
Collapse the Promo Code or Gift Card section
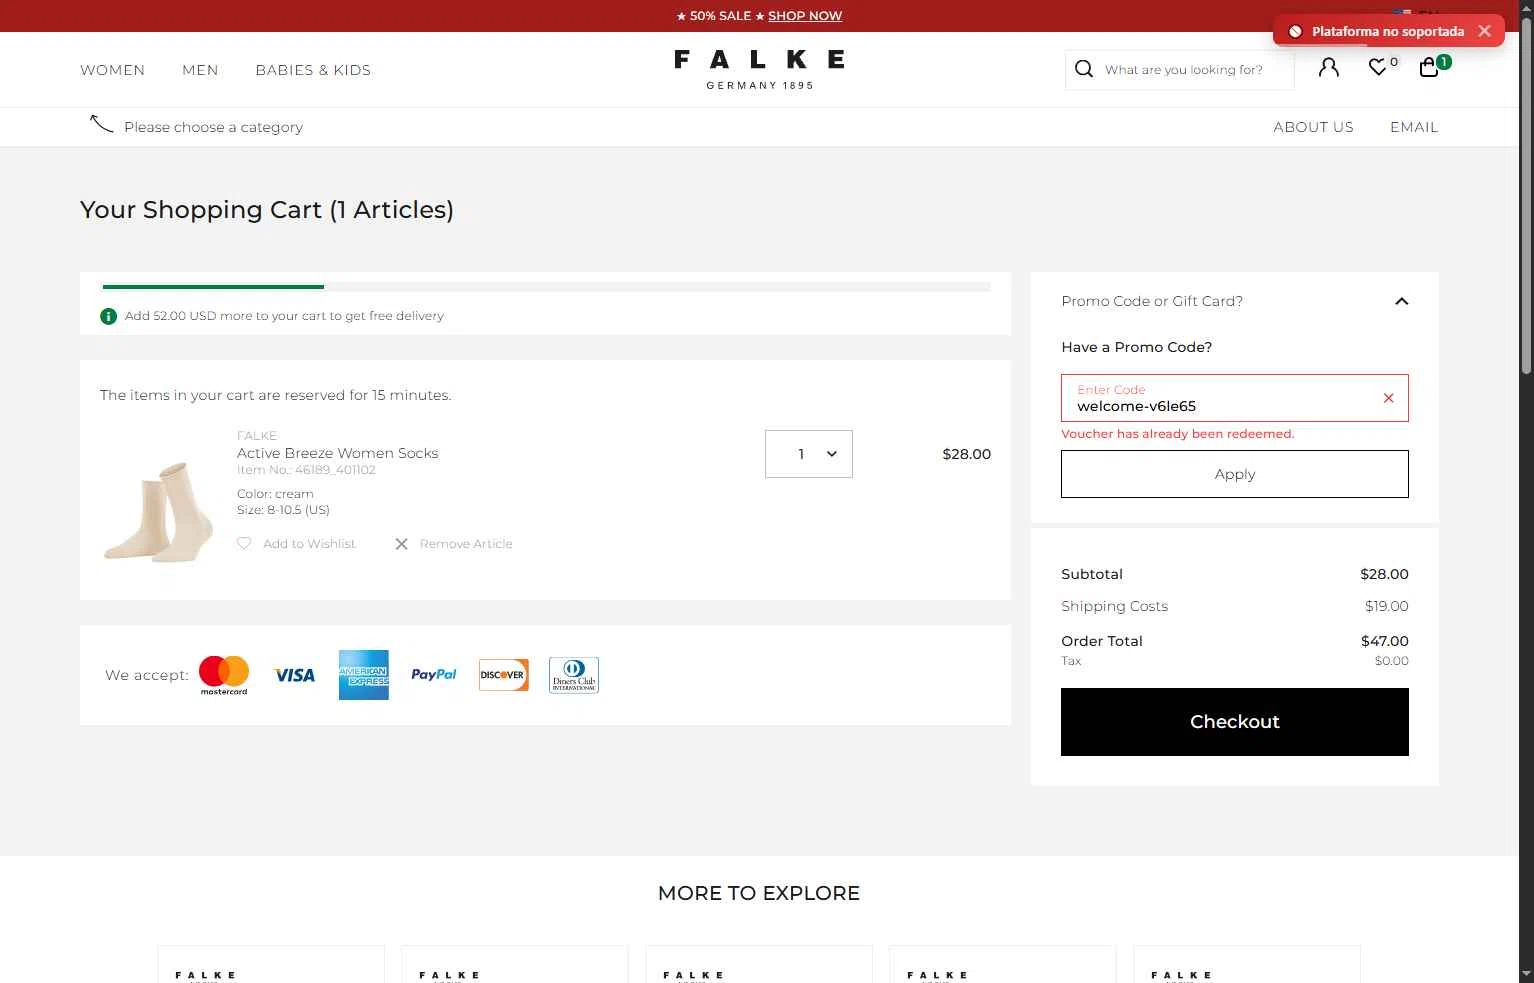pyautogui.click(x=1402, y=301)
